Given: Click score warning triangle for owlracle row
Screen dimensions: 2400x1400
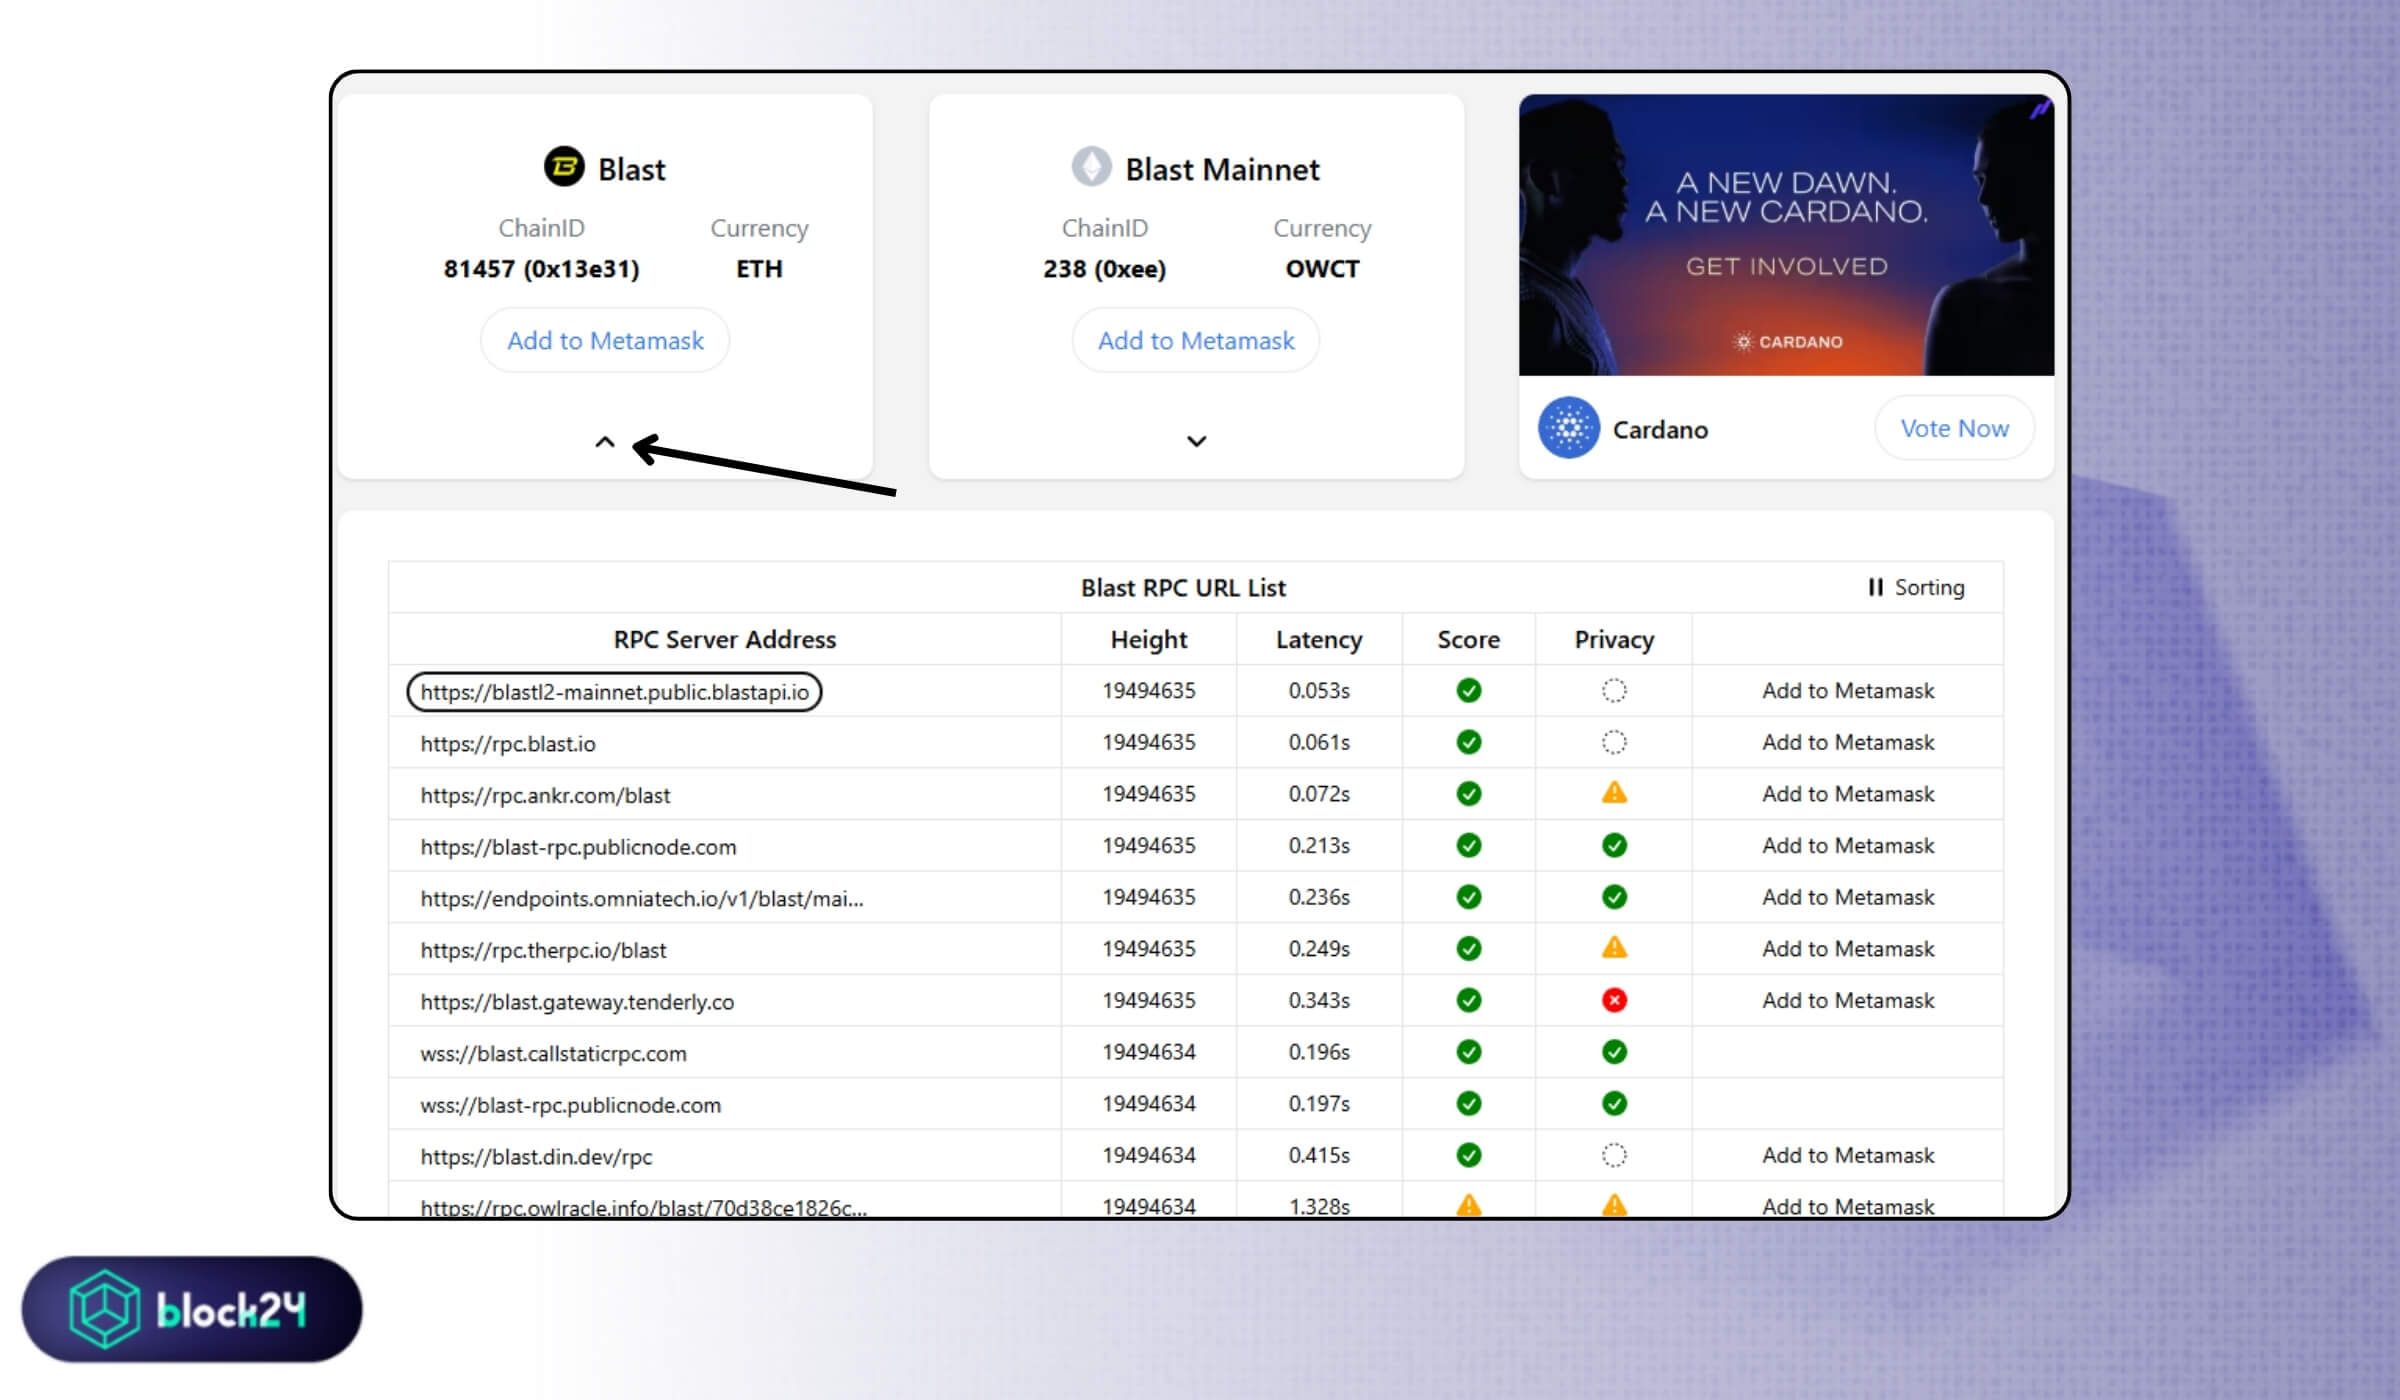Looking at the screenshot, I should click(x=1468, y=1205).
